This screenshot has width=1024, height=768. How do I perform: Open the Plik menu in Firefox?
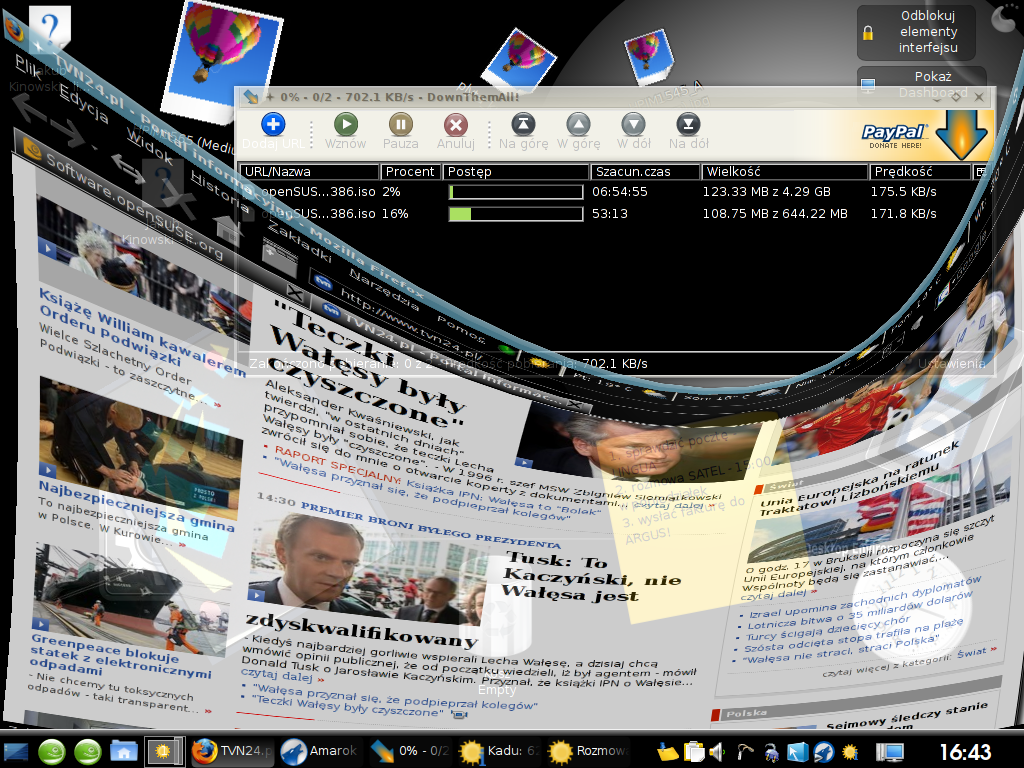[29, 67]
